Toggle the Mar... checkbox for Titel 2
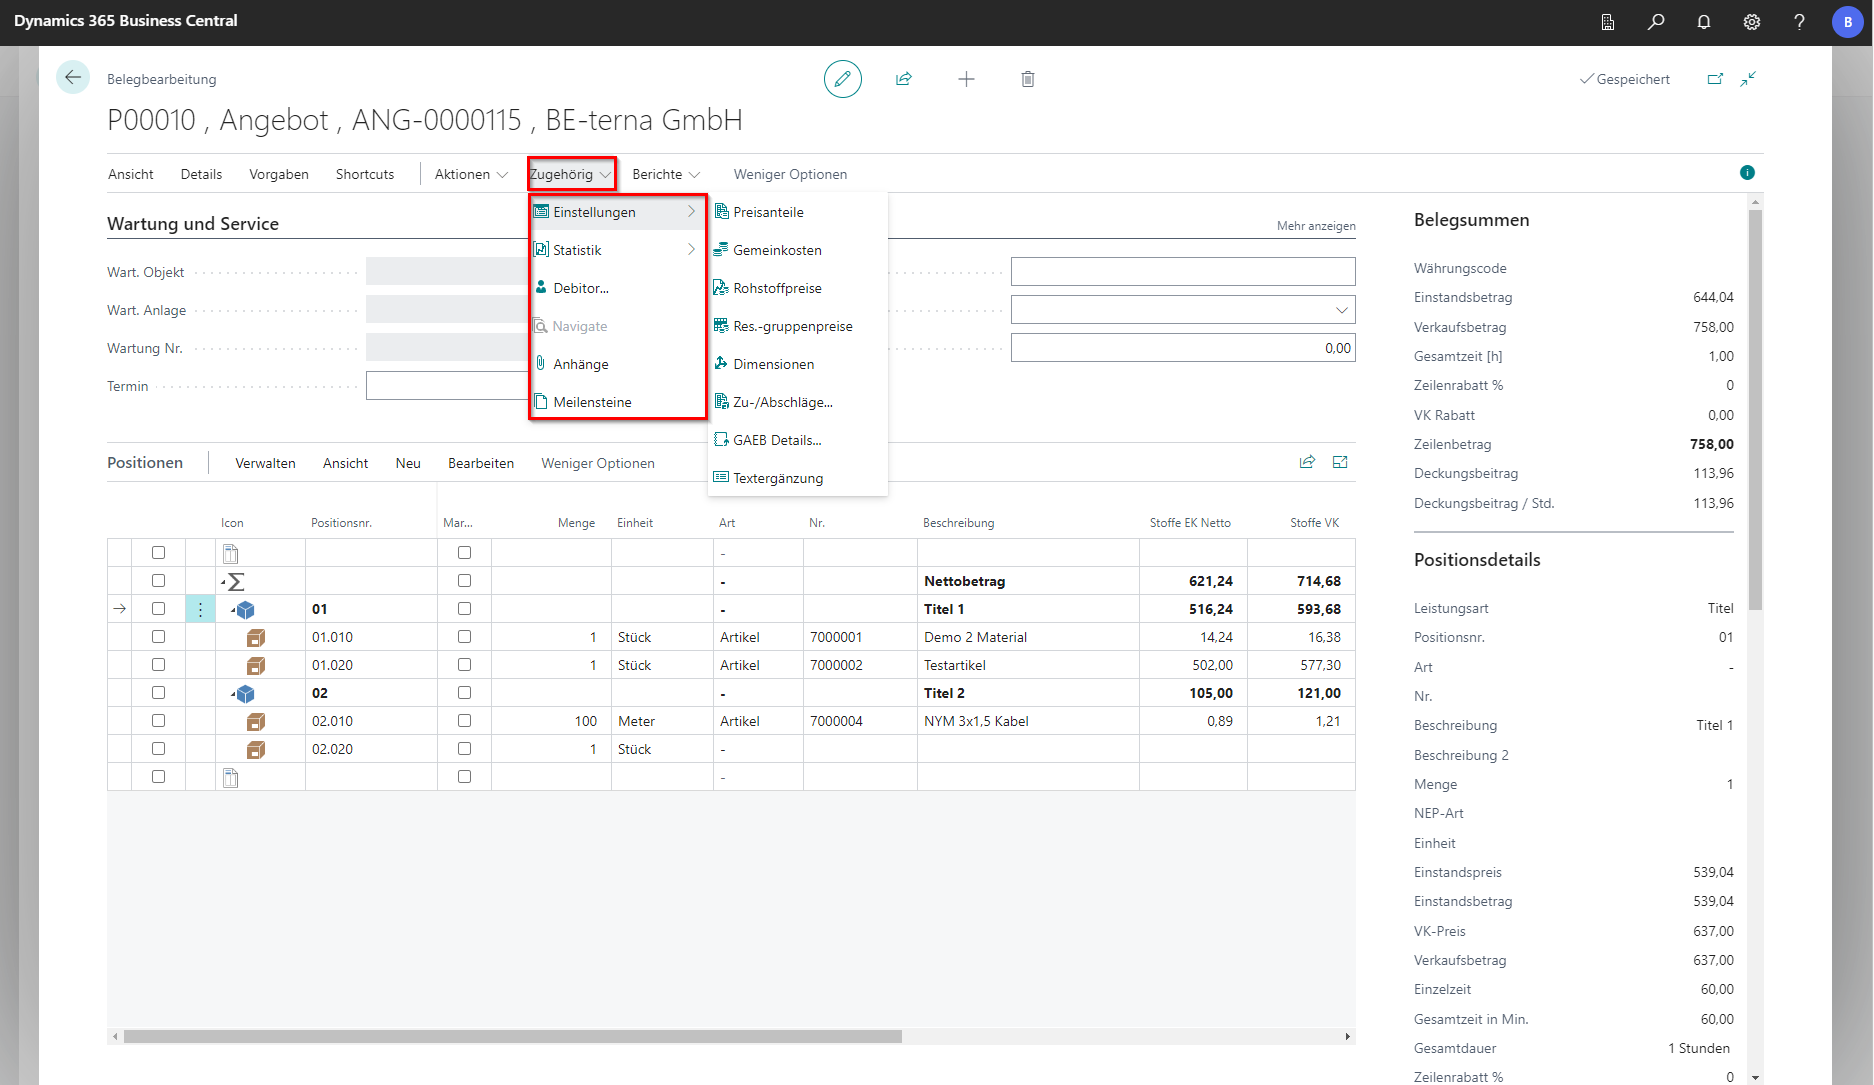1874x1085 pixels. 464,693
